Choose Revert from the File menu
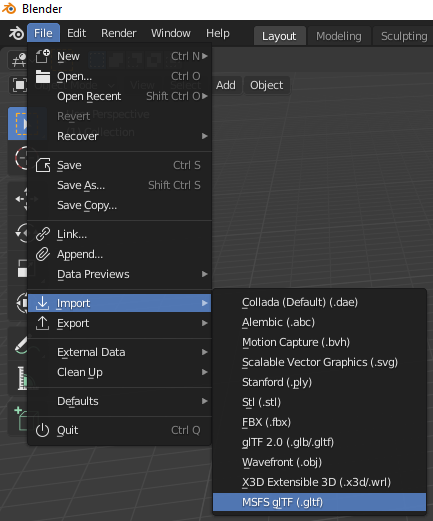The height and width of the screenshot is (521, 433). pyautogui.click(x=120, y=116)
